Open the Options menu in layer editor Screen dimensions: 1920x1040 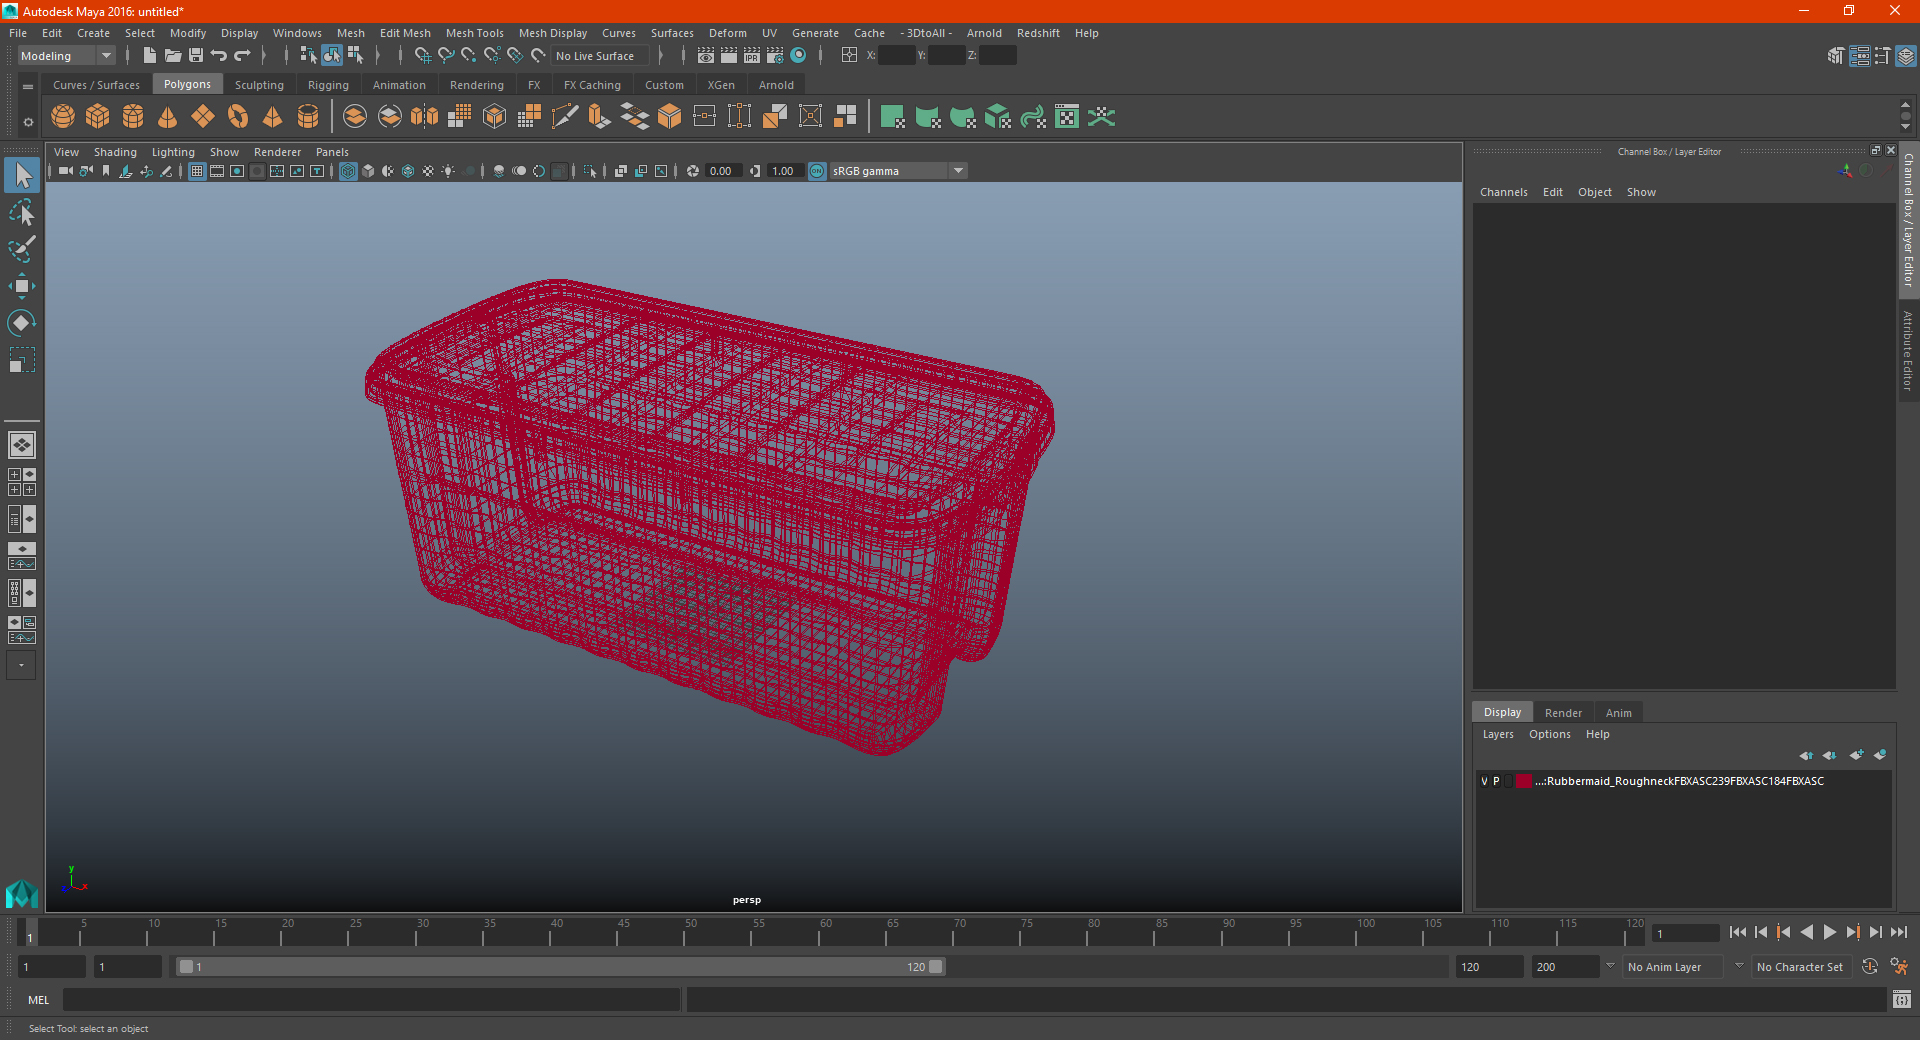point(1549,734)
